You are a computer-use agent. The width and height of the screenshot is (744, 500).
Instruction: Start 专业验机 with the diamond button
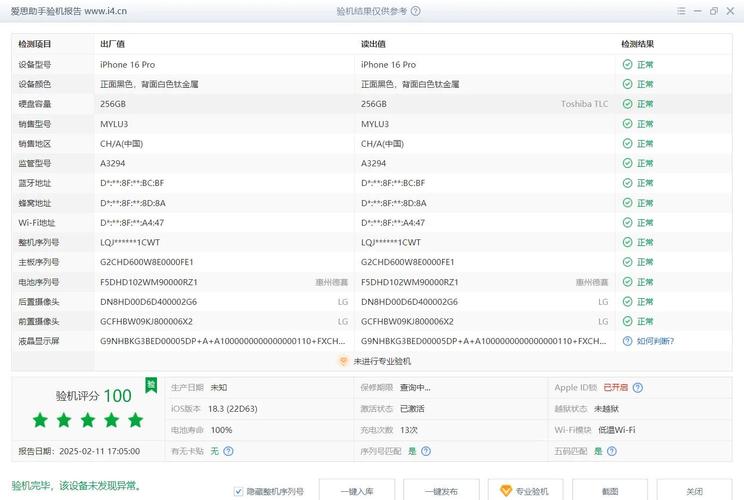pos(526,491)
